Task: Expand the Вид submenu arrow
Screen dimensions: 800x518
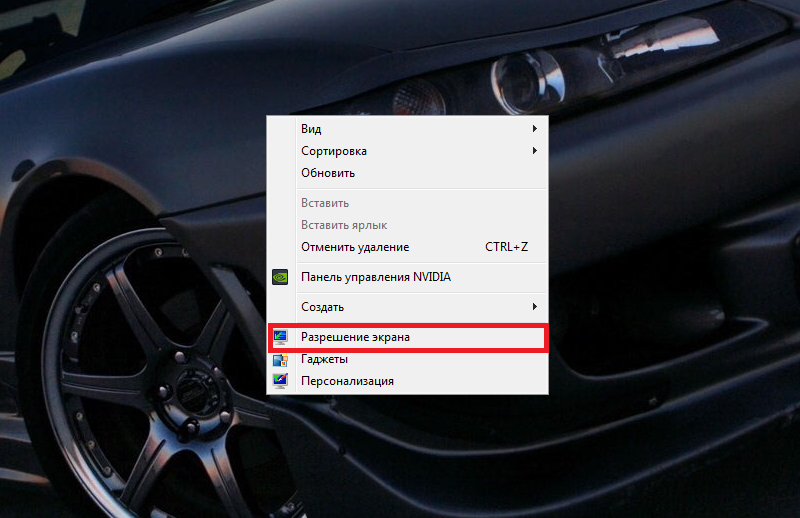Action: click(x=535, y=129)
